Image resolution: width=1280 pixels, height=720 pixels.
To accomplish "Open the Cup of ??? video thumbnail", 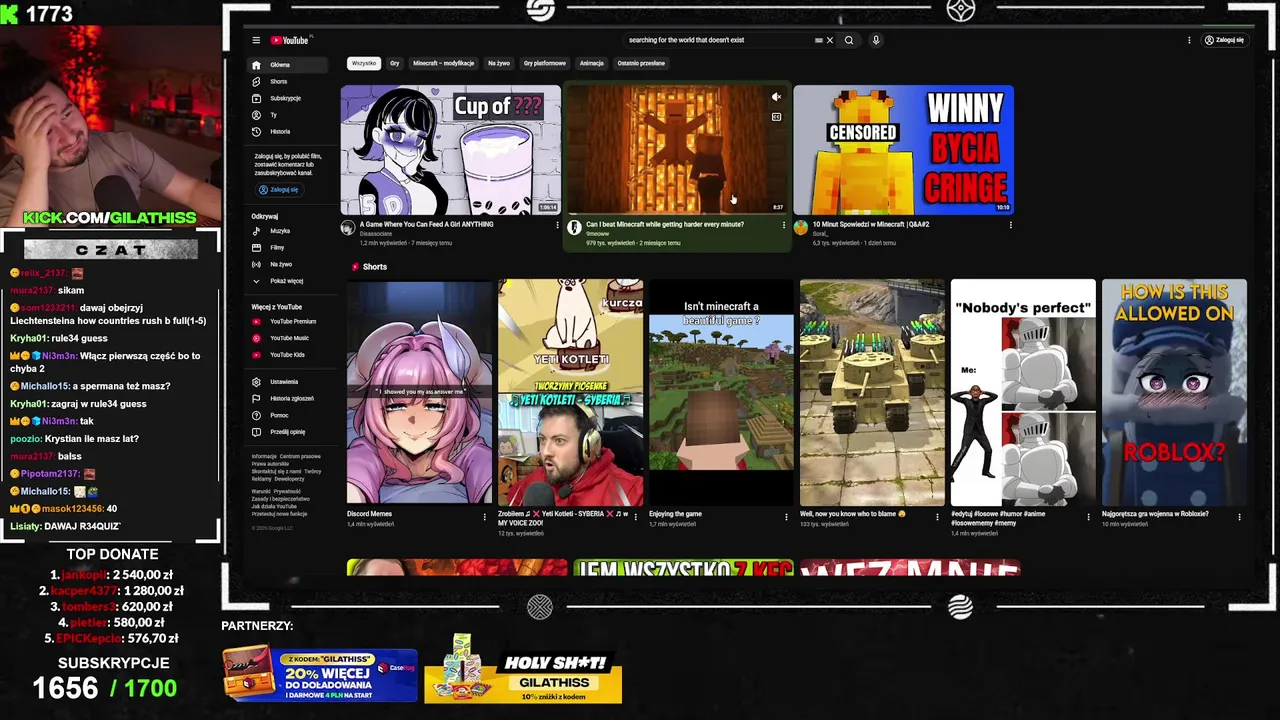I will [450, 150].
